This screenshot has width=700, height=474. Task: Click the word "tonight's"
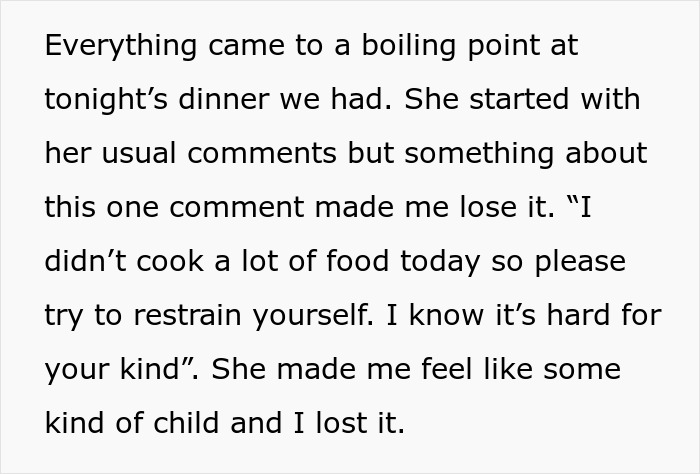(x=107, y=100)
